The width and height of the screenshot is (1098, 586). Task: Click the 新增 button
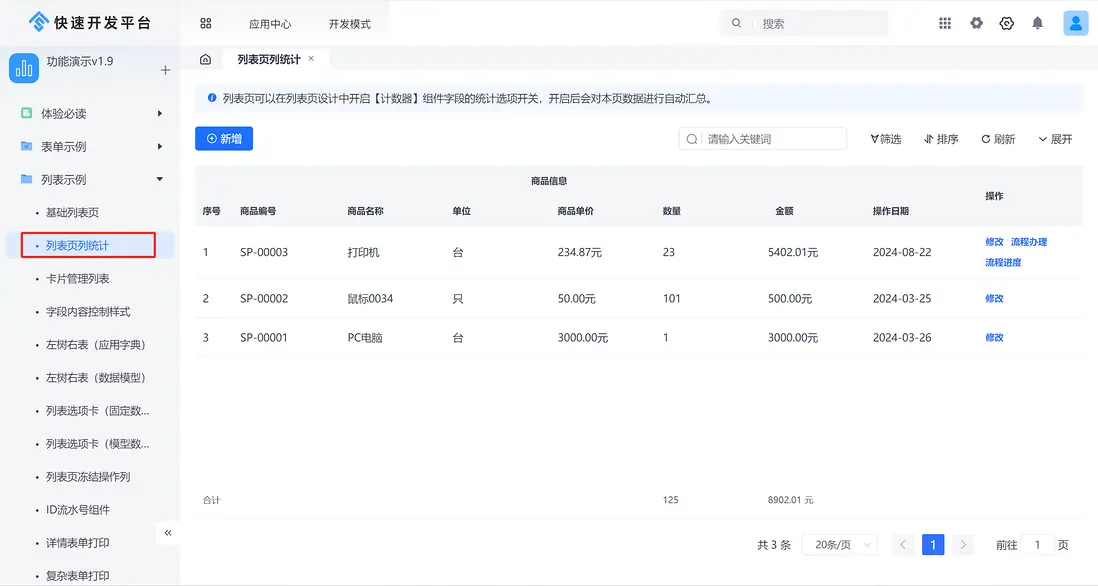(224, 139)
